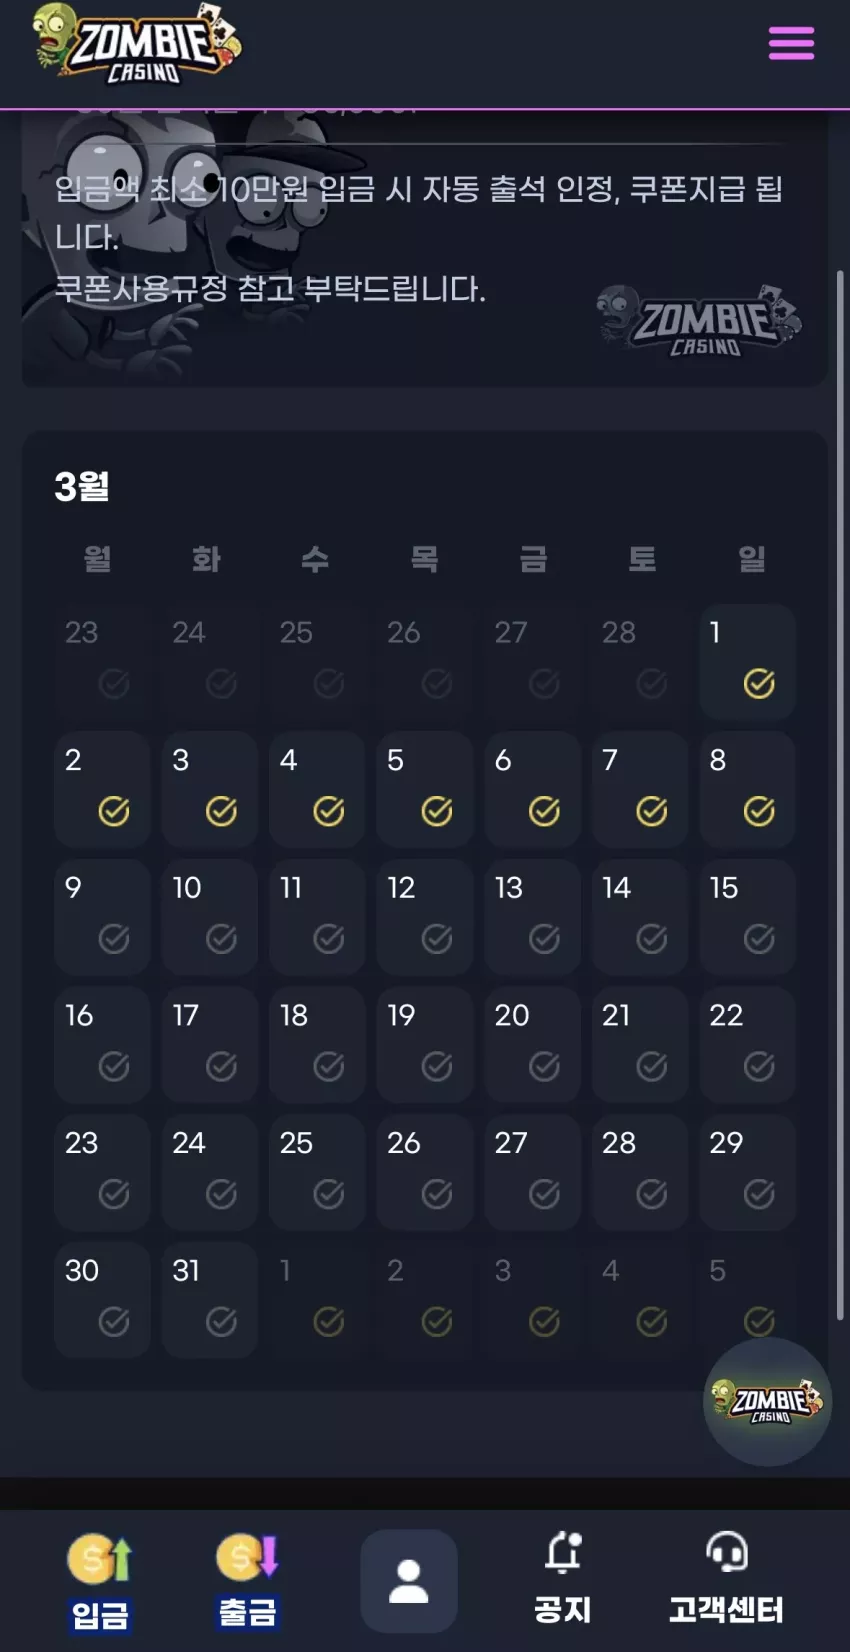Click the 일 Sunday column header

pos(751,558)
